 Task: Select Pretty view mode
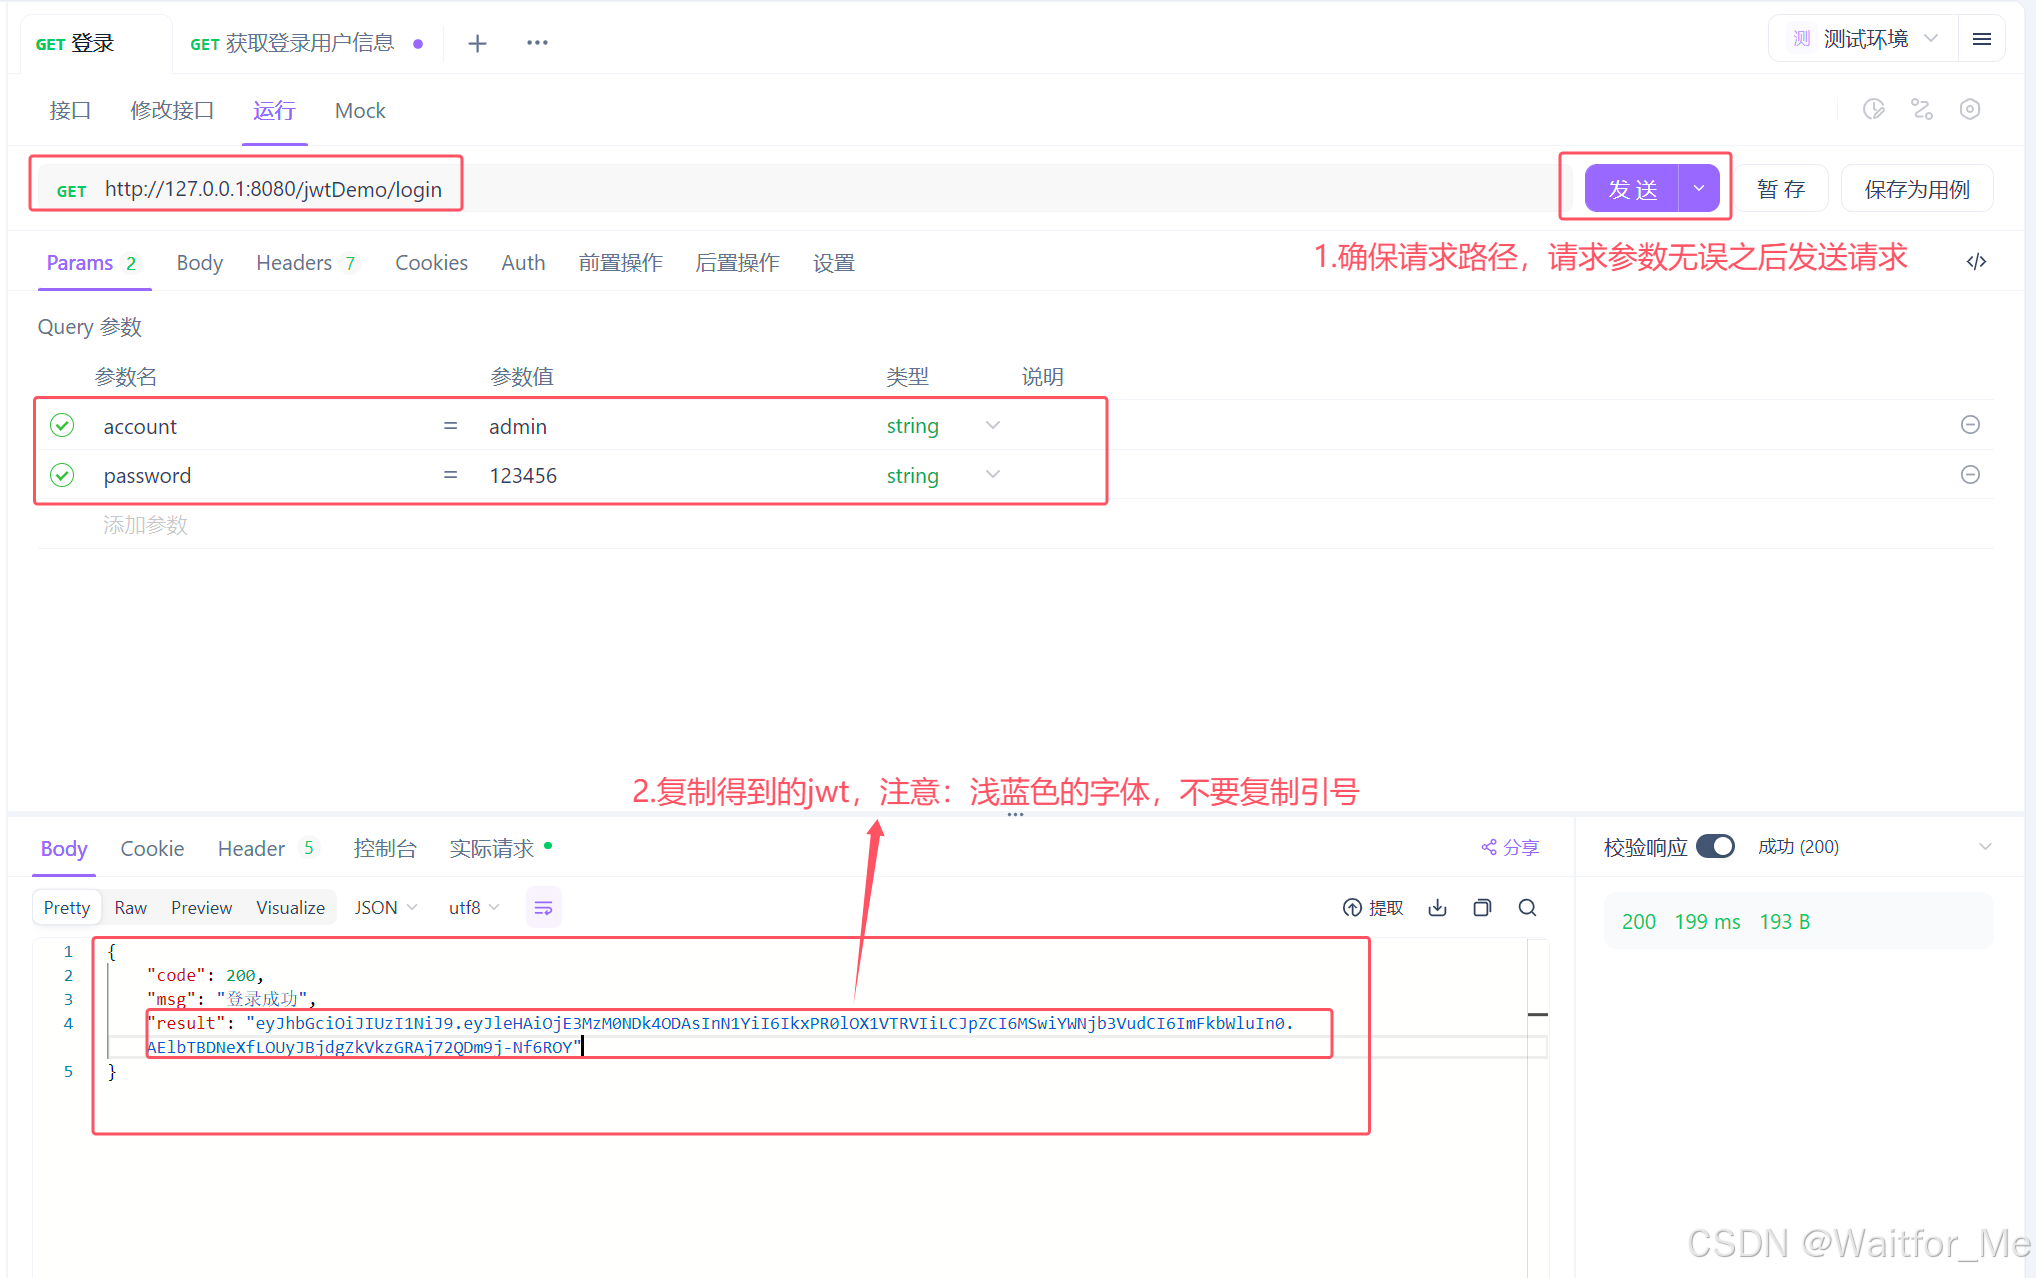pos(67,908)
